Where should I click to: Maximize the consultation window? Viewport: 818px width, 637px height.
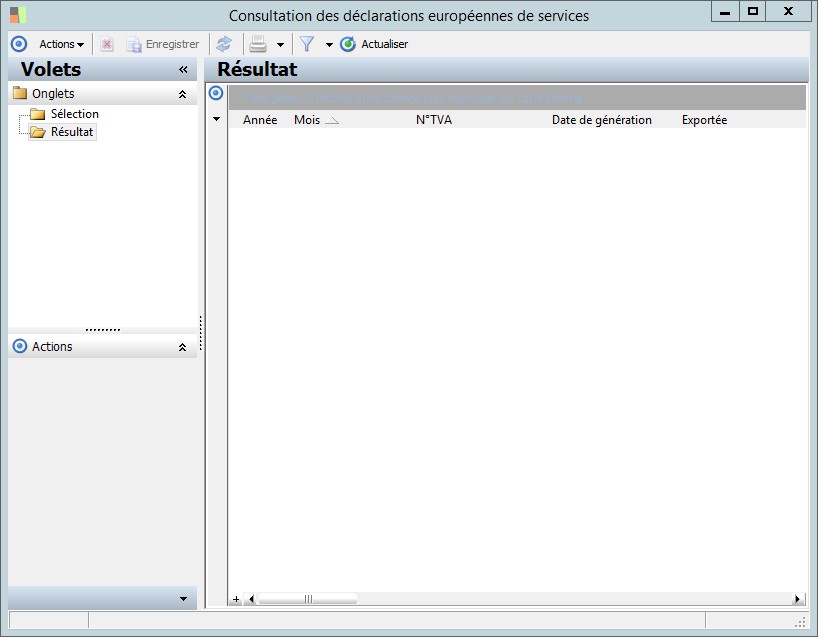[752, 11]
